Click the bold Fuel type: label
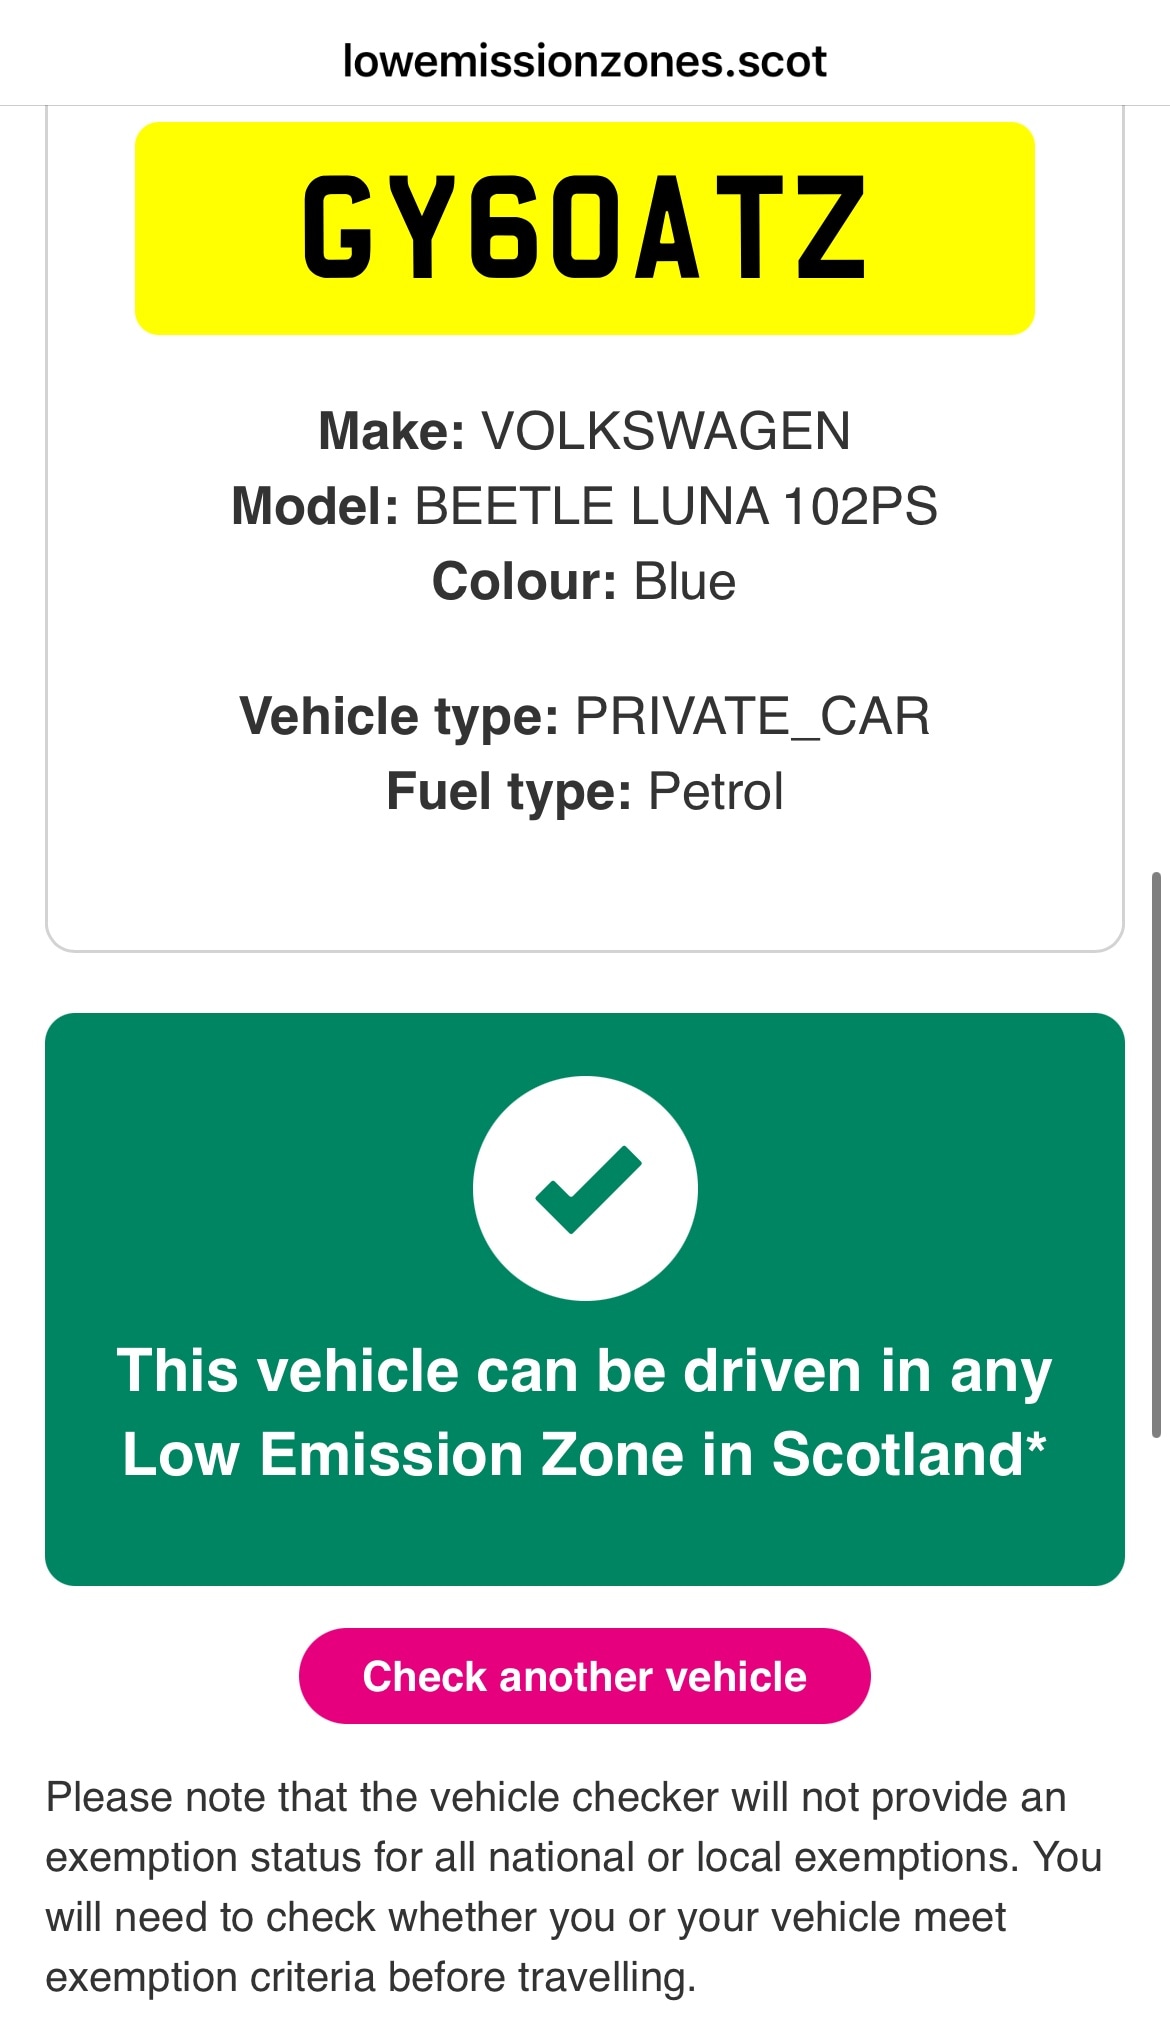 point(509,791)
